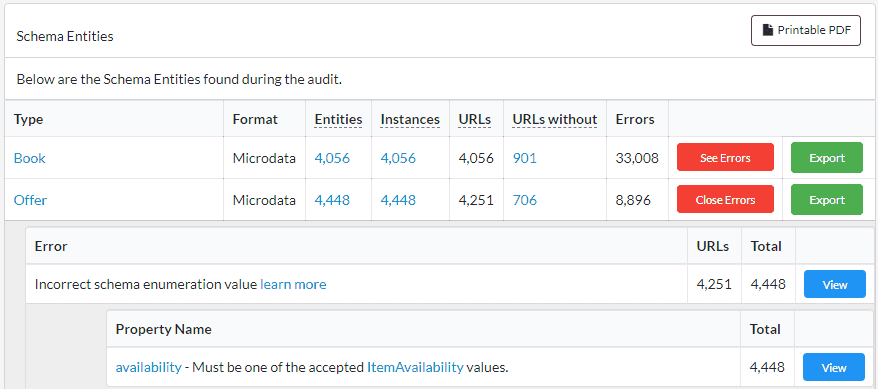Select enumeration error Total value 4,448

[768, 284]
